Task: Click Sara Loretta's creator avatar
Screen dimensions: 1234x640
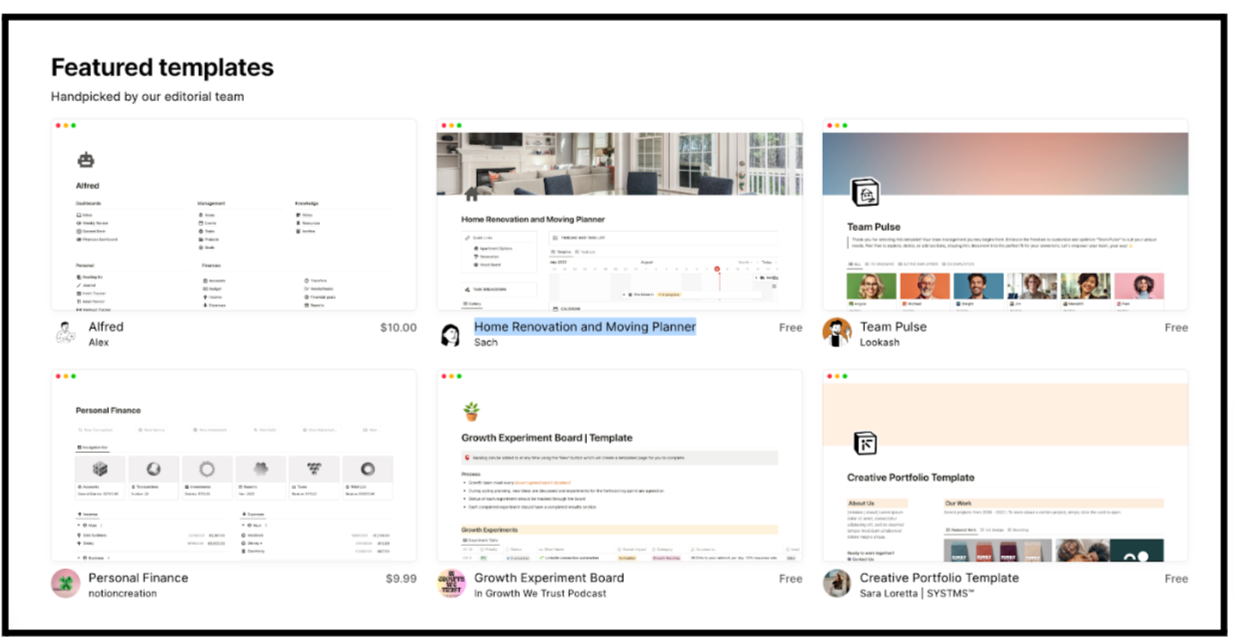Action: click(x=836, y=584)
